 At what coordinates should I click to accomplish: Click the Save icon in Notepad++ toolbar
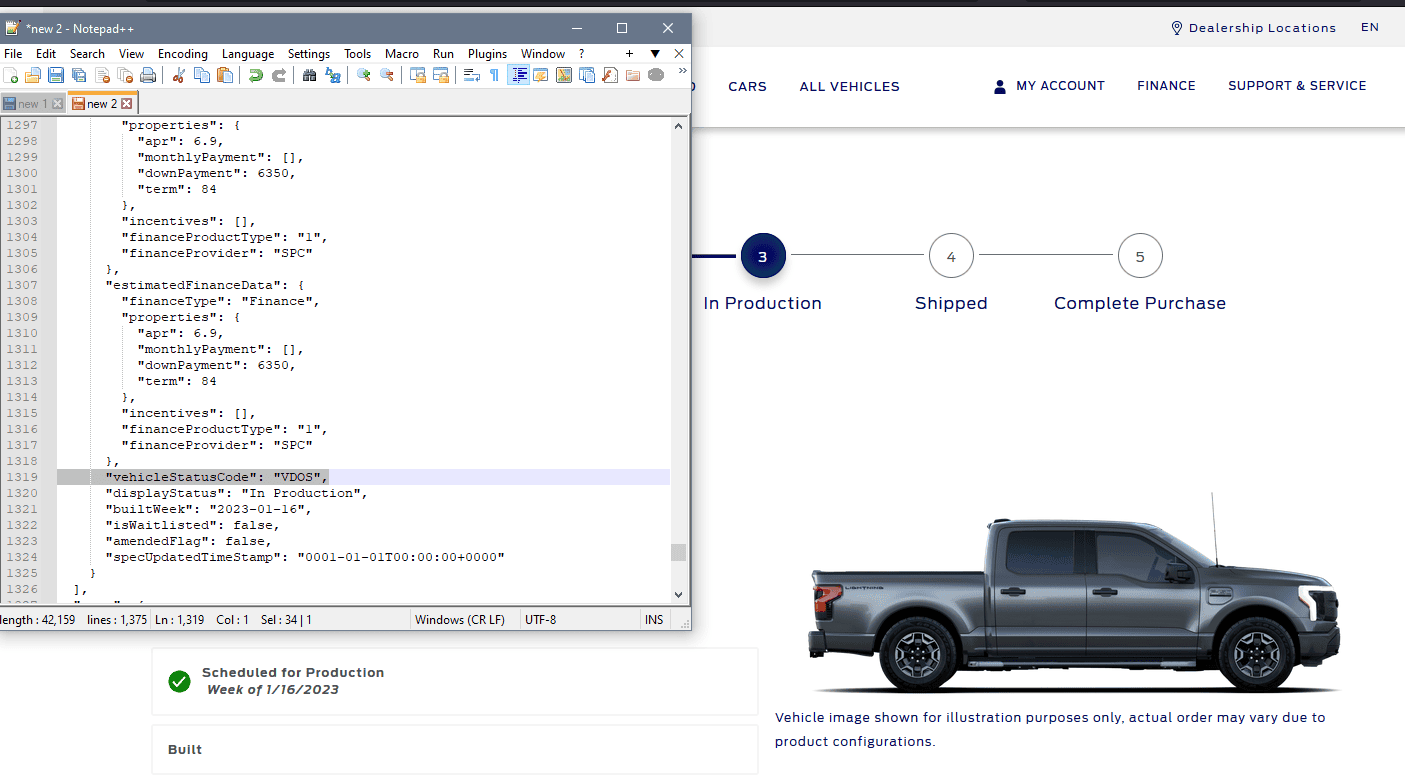56,76
